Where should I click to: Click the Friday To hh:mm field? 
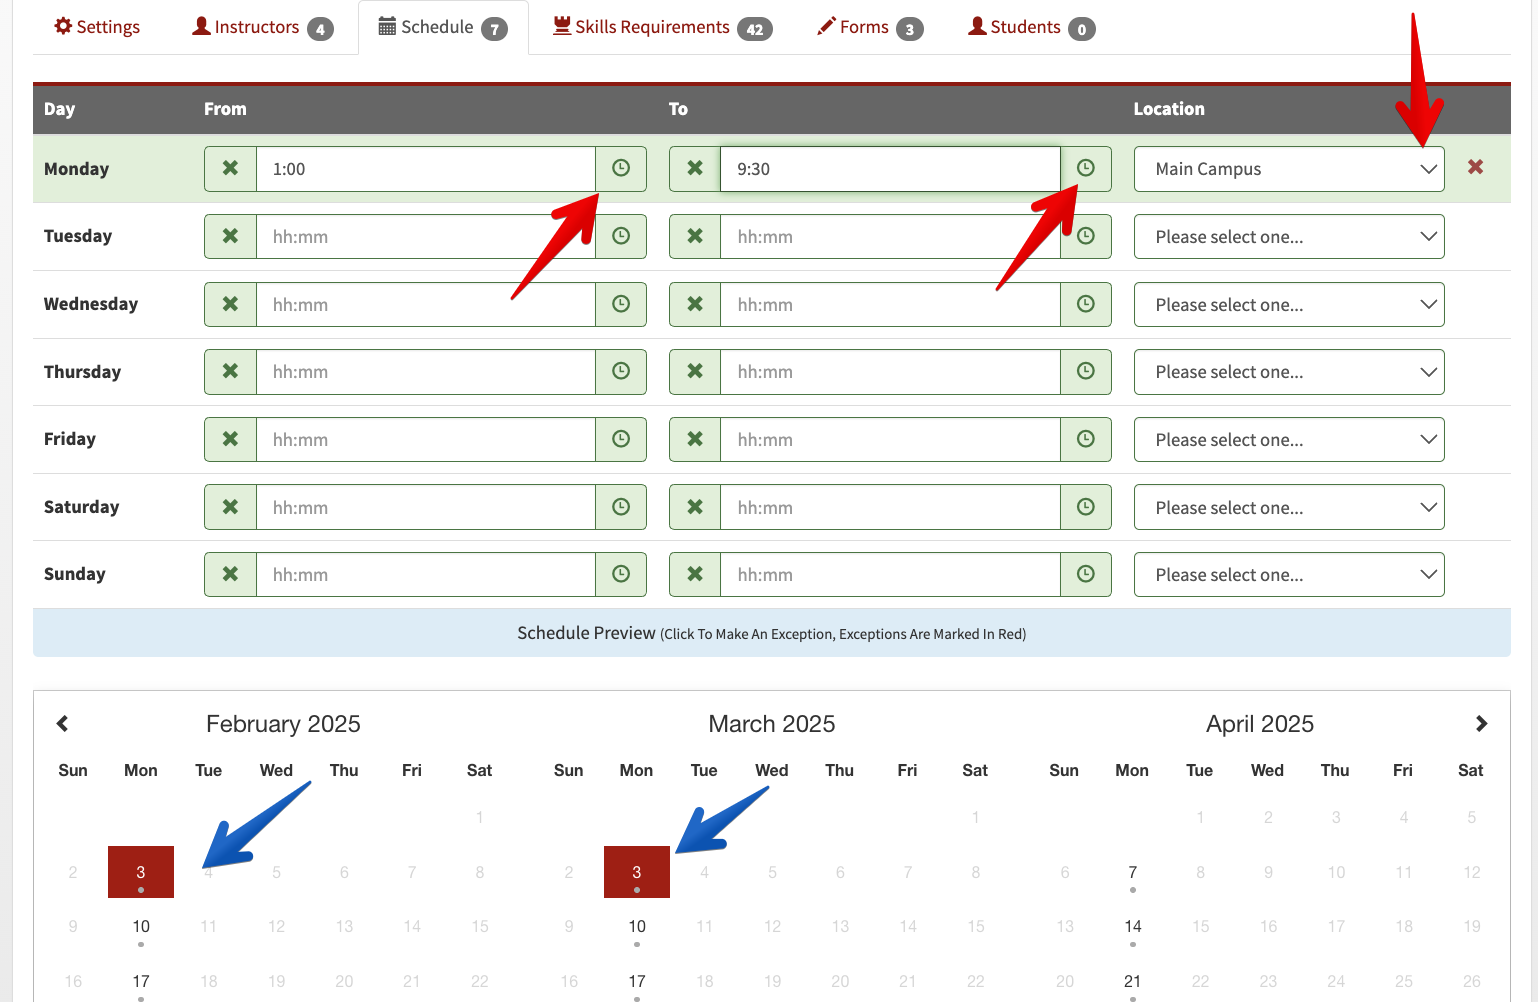[x=890, y=439]
